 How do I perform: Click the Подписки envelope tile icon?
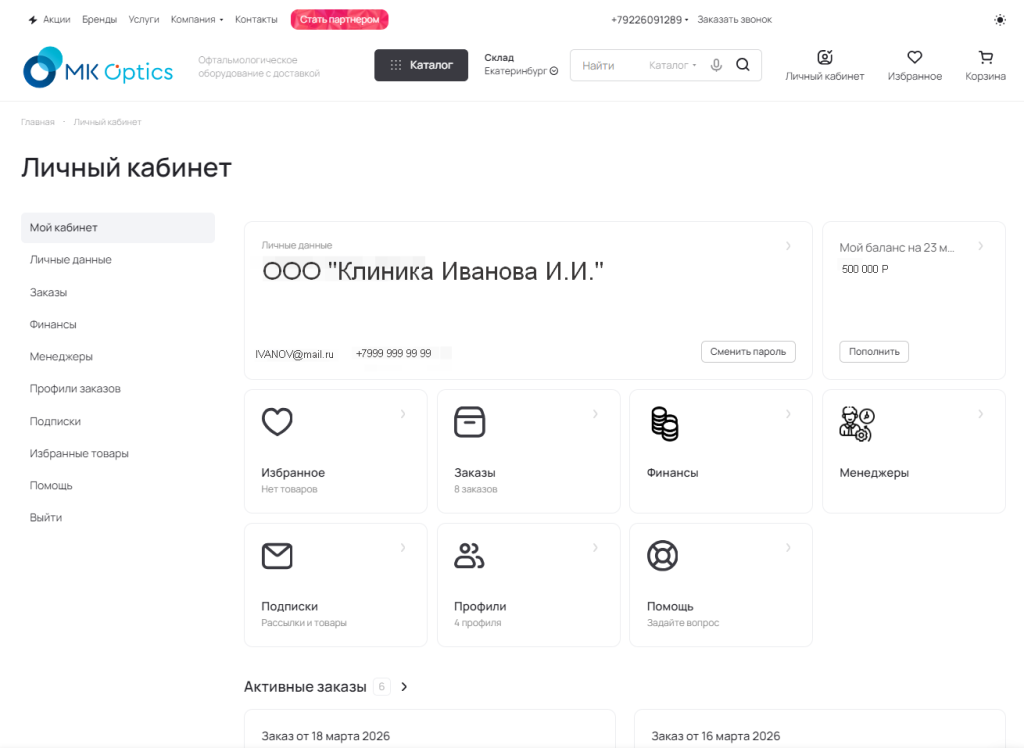click(x=277, y=555)
